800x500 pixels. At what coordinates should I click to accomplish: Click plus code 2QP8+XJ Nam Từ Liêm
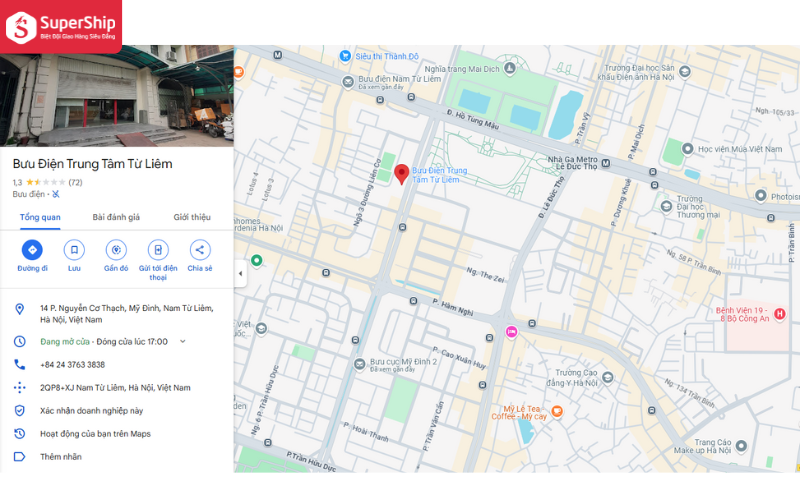pos(115,388)
